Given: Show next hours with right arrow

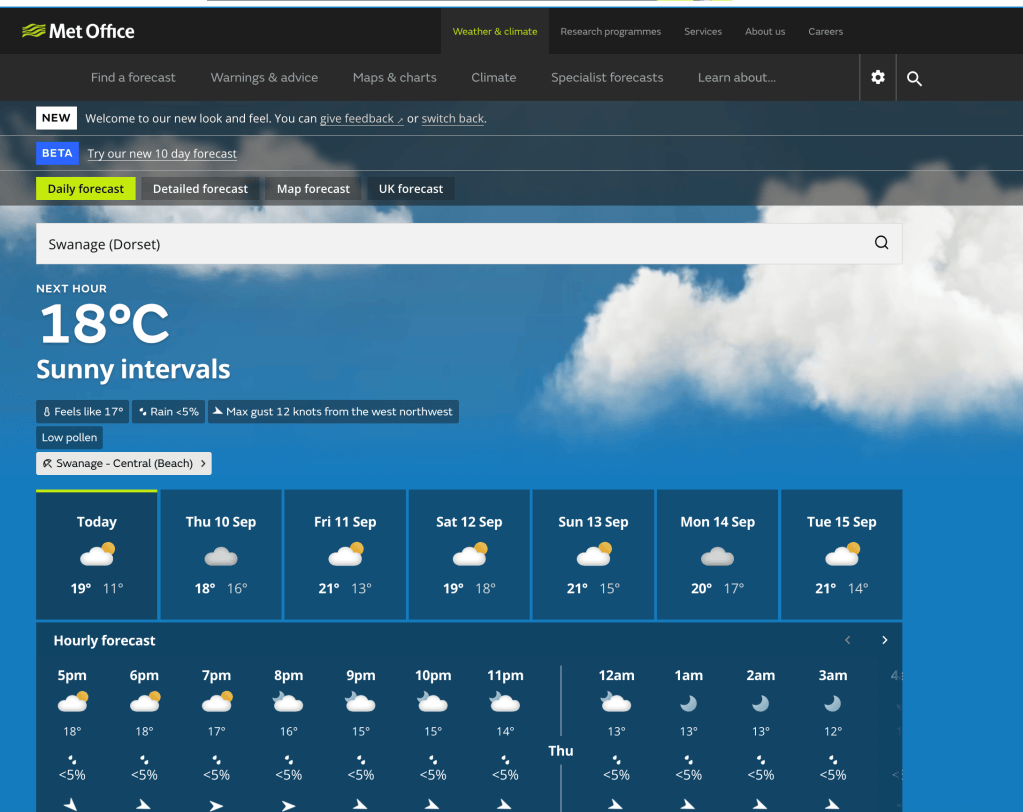Looking at the screenshot, I should coord(885,640).
